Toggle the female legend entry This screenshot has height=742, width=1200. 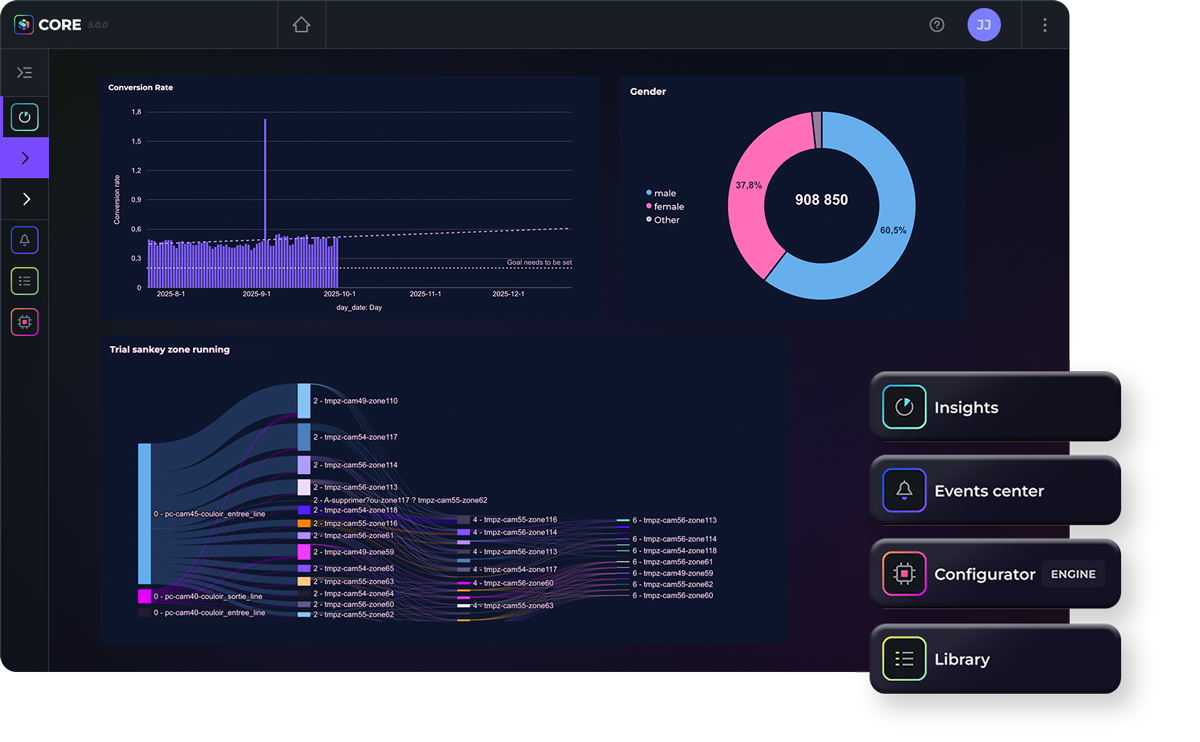668,206
